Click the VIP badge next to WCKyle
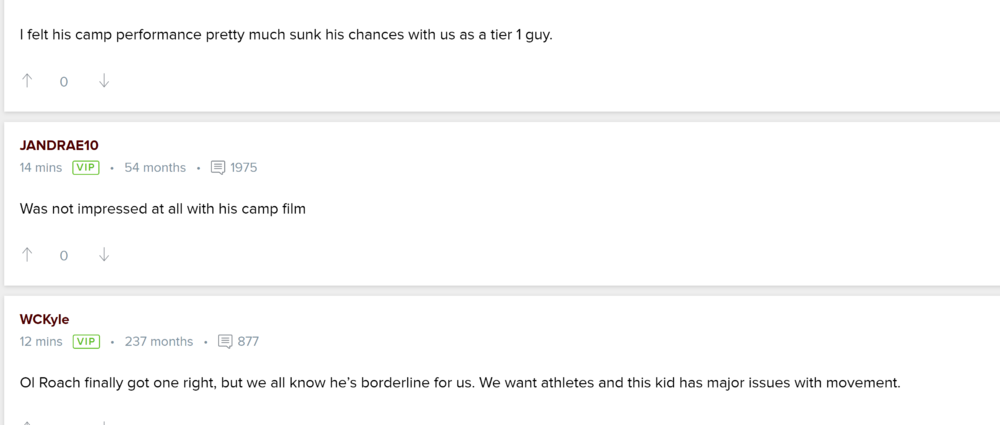Viewport: 1000px width, 425px height. (86, 342)
